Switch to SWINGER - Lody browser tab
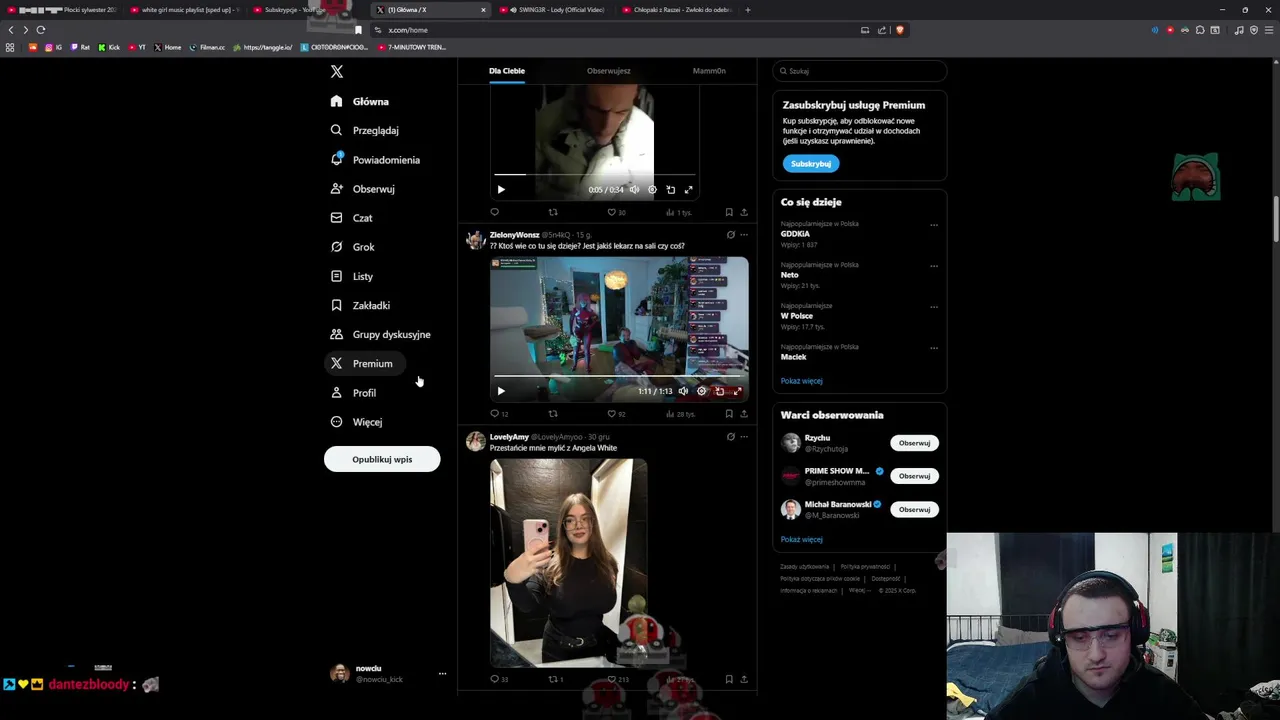Viewport: 1280px width, 720px height. pyautogui.click(x=552, y=10)
